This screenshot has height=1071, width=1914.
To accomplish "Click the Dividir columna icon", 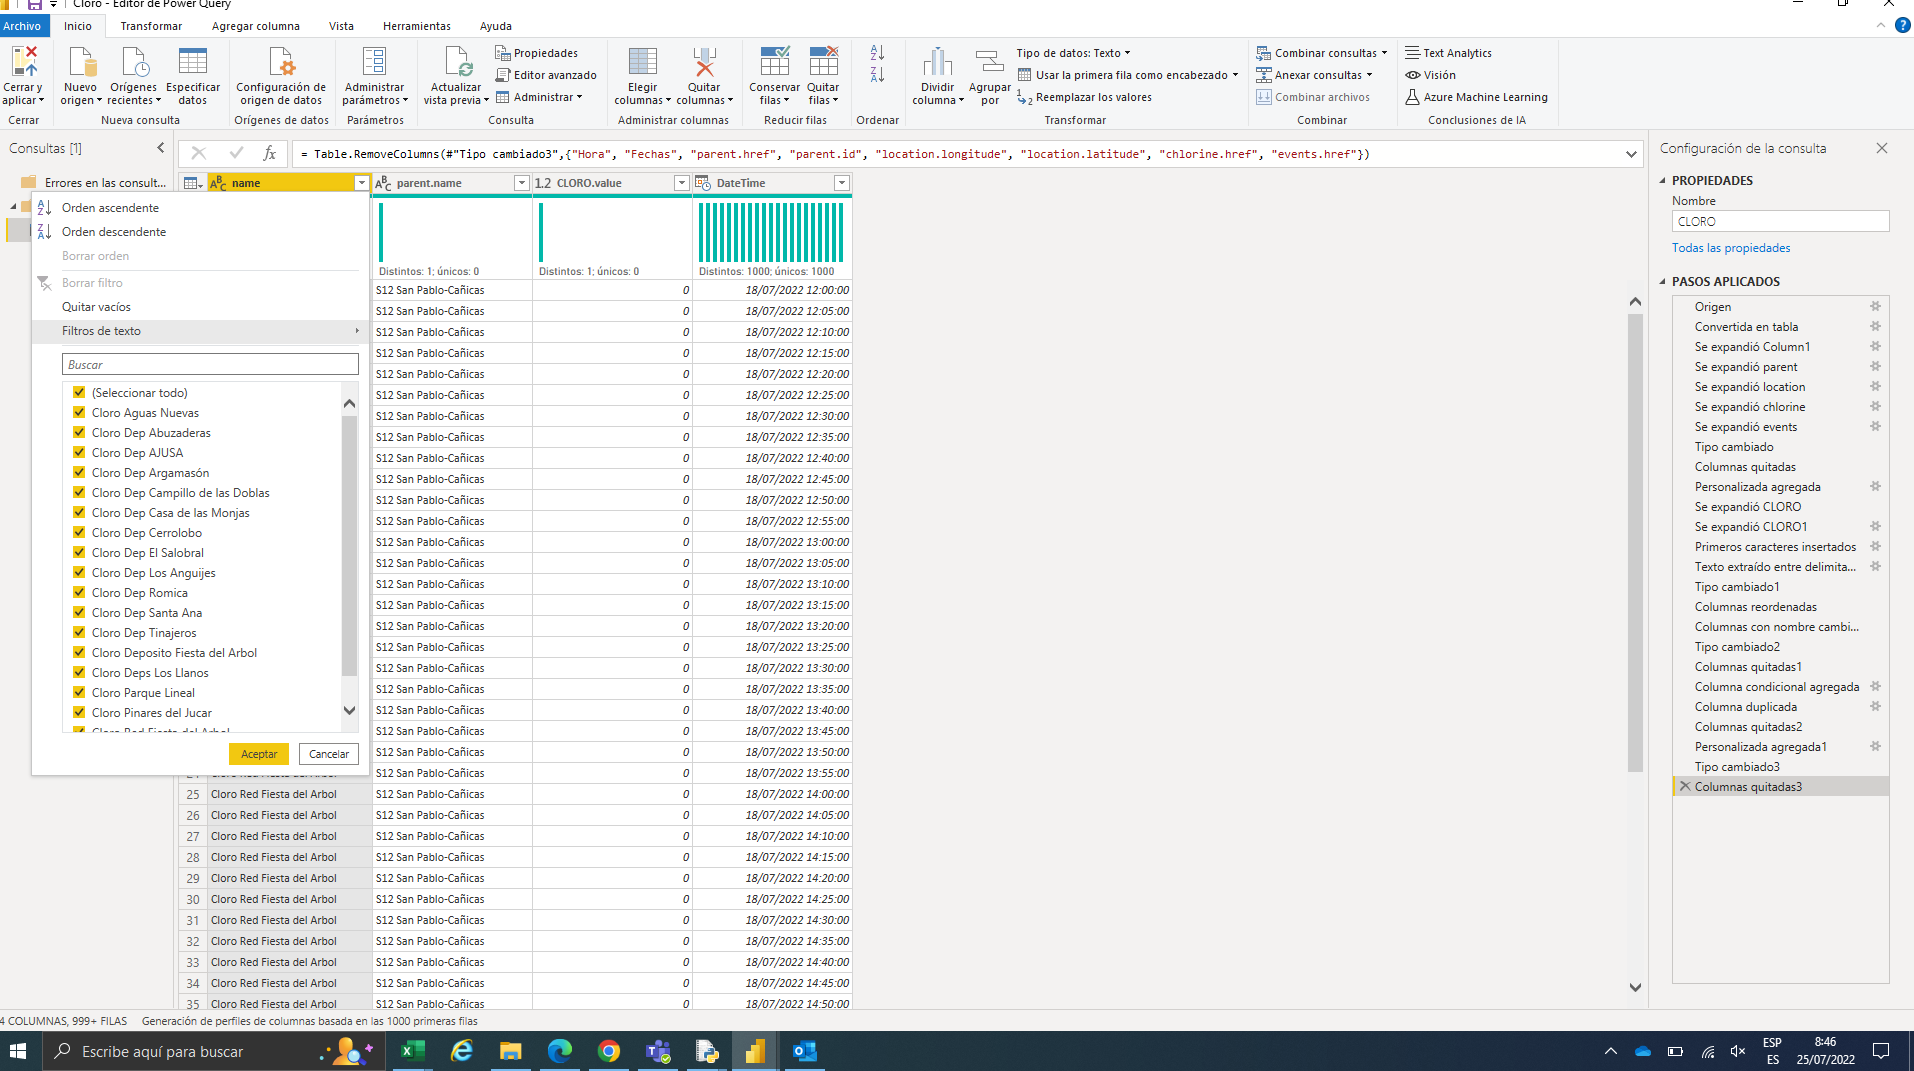I will tap(938, 62).
